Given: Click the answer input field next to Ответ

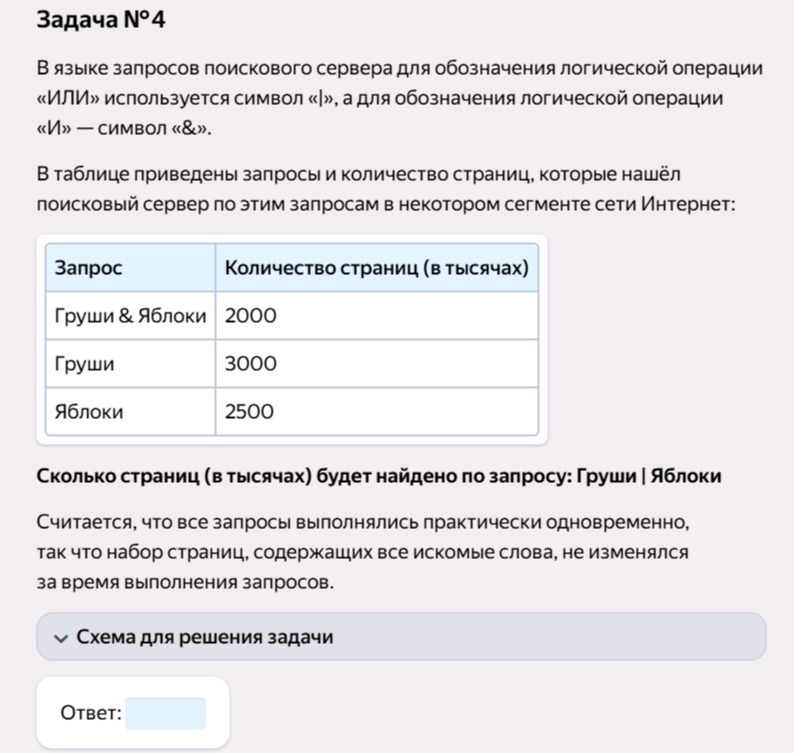Looking at the screenshot, I should tap(166, 713).
